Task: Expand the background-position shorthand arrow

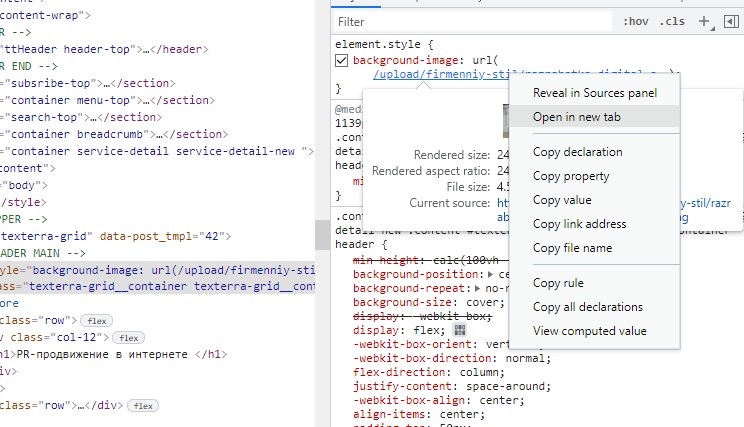Action: pos(492,273)
